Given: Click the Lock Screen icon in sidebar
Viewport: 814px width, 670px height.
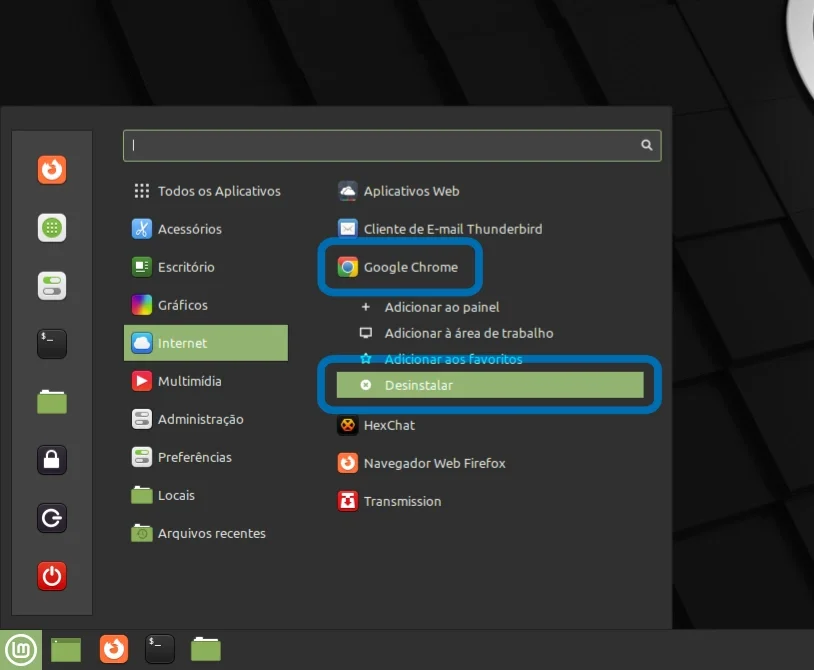Looking at the screenshot, I should (52, 460).
